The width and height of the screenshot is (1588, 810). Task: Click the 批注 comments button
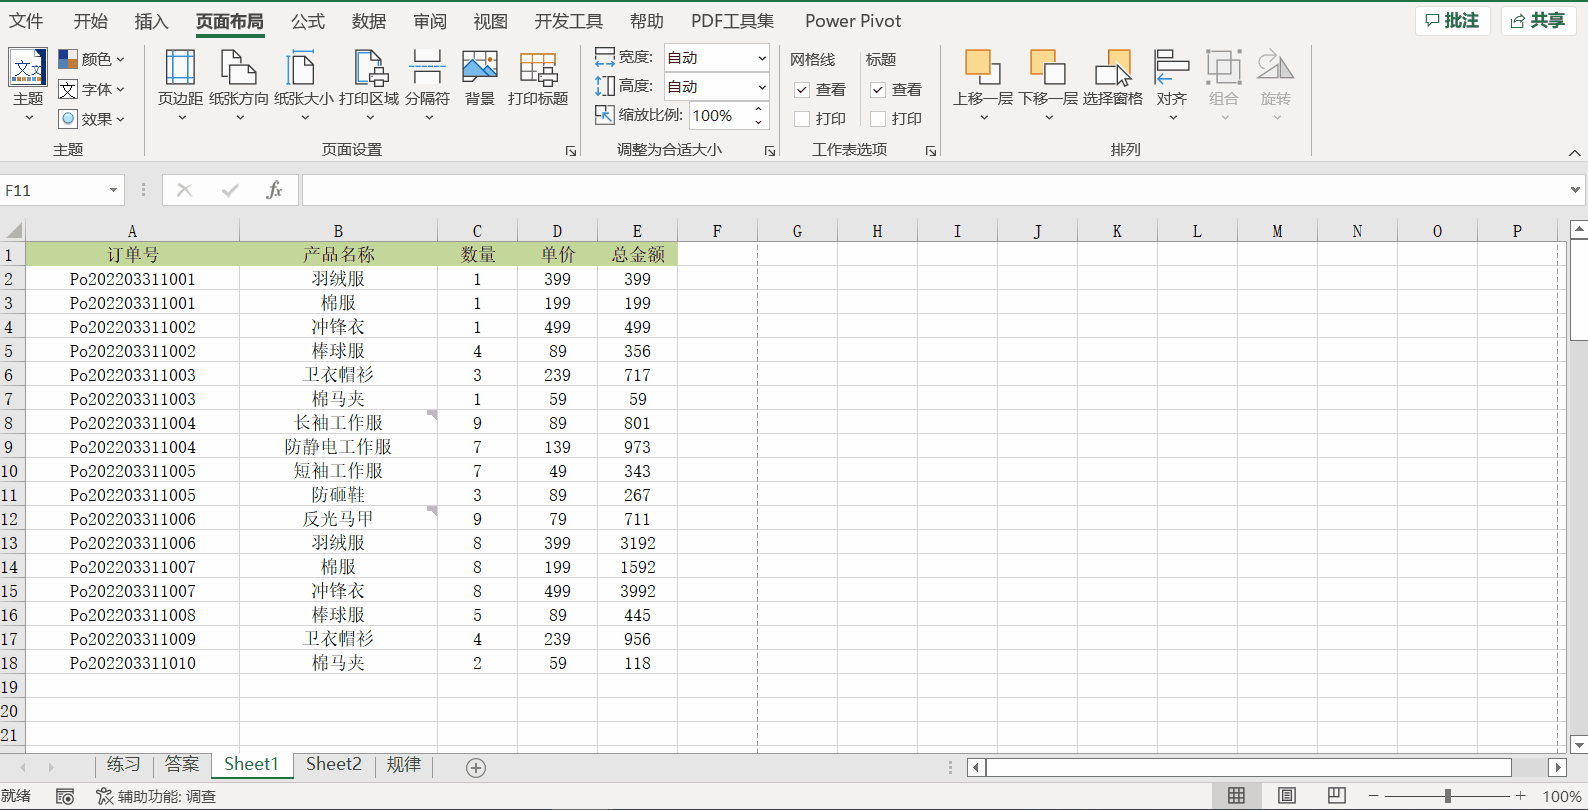[x=1452, y=21]
